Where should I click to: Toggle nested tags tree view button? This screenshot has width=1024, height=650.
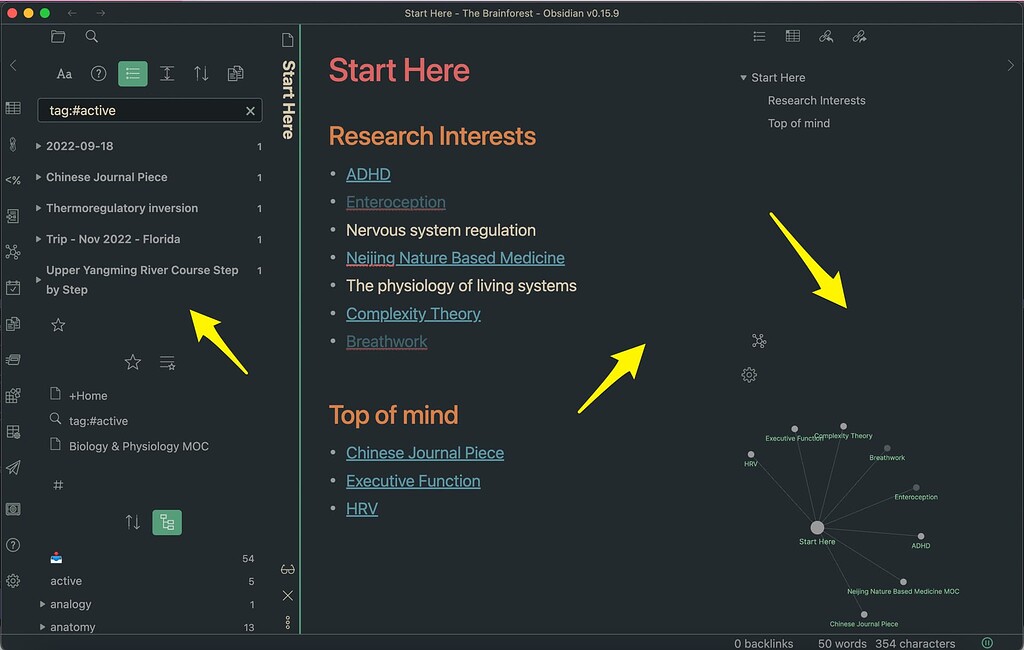pyautogui.click(x=167, y=522)
